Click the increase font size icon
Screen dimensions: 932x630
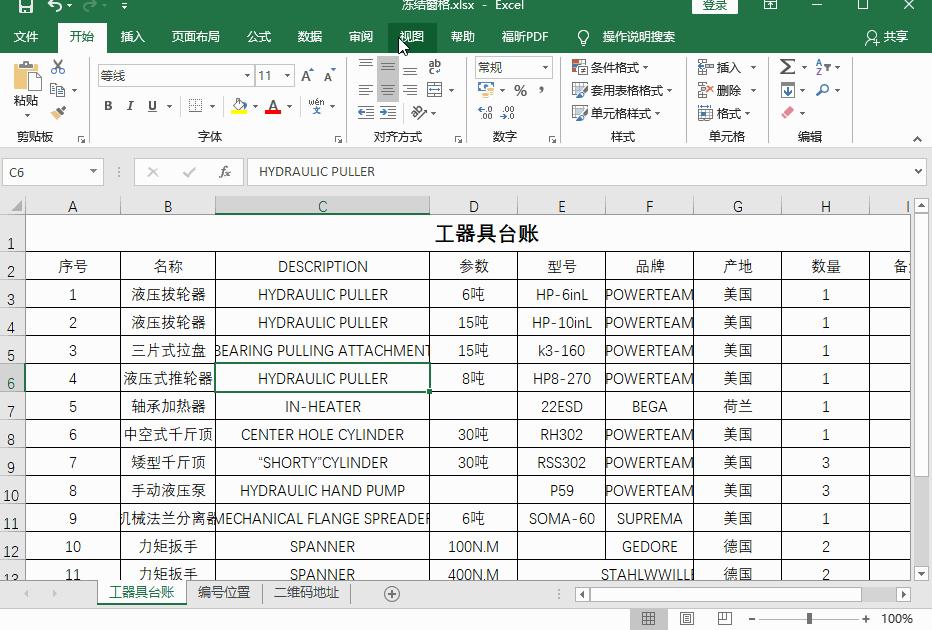[x=307, y=72]
